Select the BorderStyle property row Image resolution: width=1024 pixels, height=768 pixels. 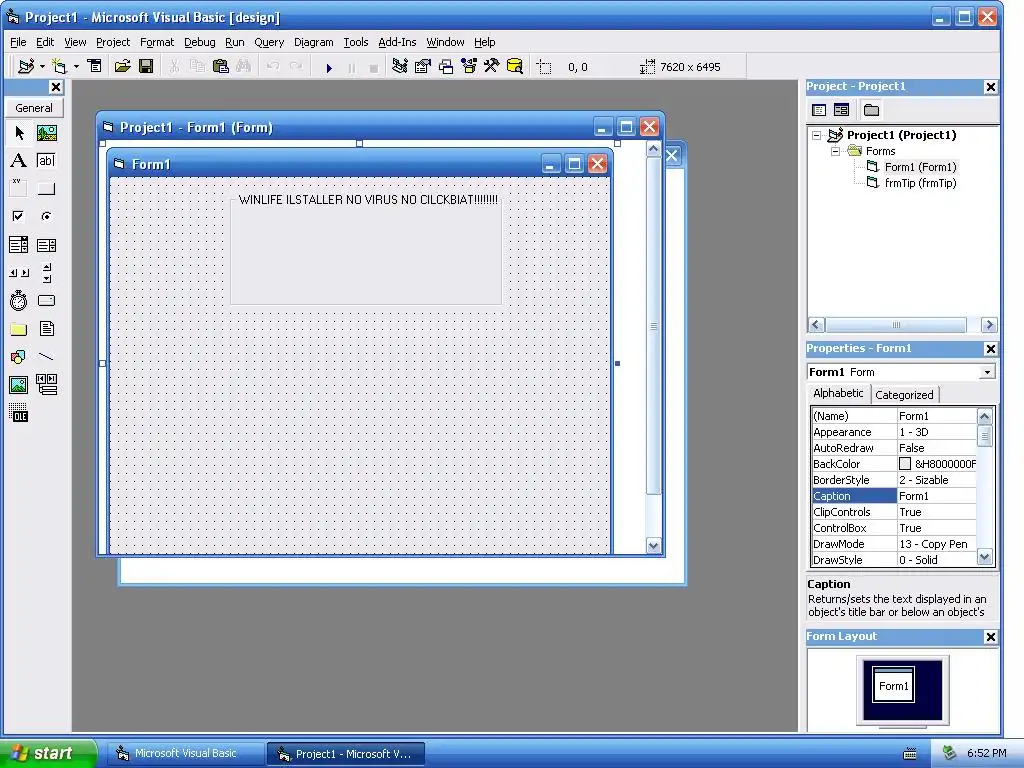(893, 480)
